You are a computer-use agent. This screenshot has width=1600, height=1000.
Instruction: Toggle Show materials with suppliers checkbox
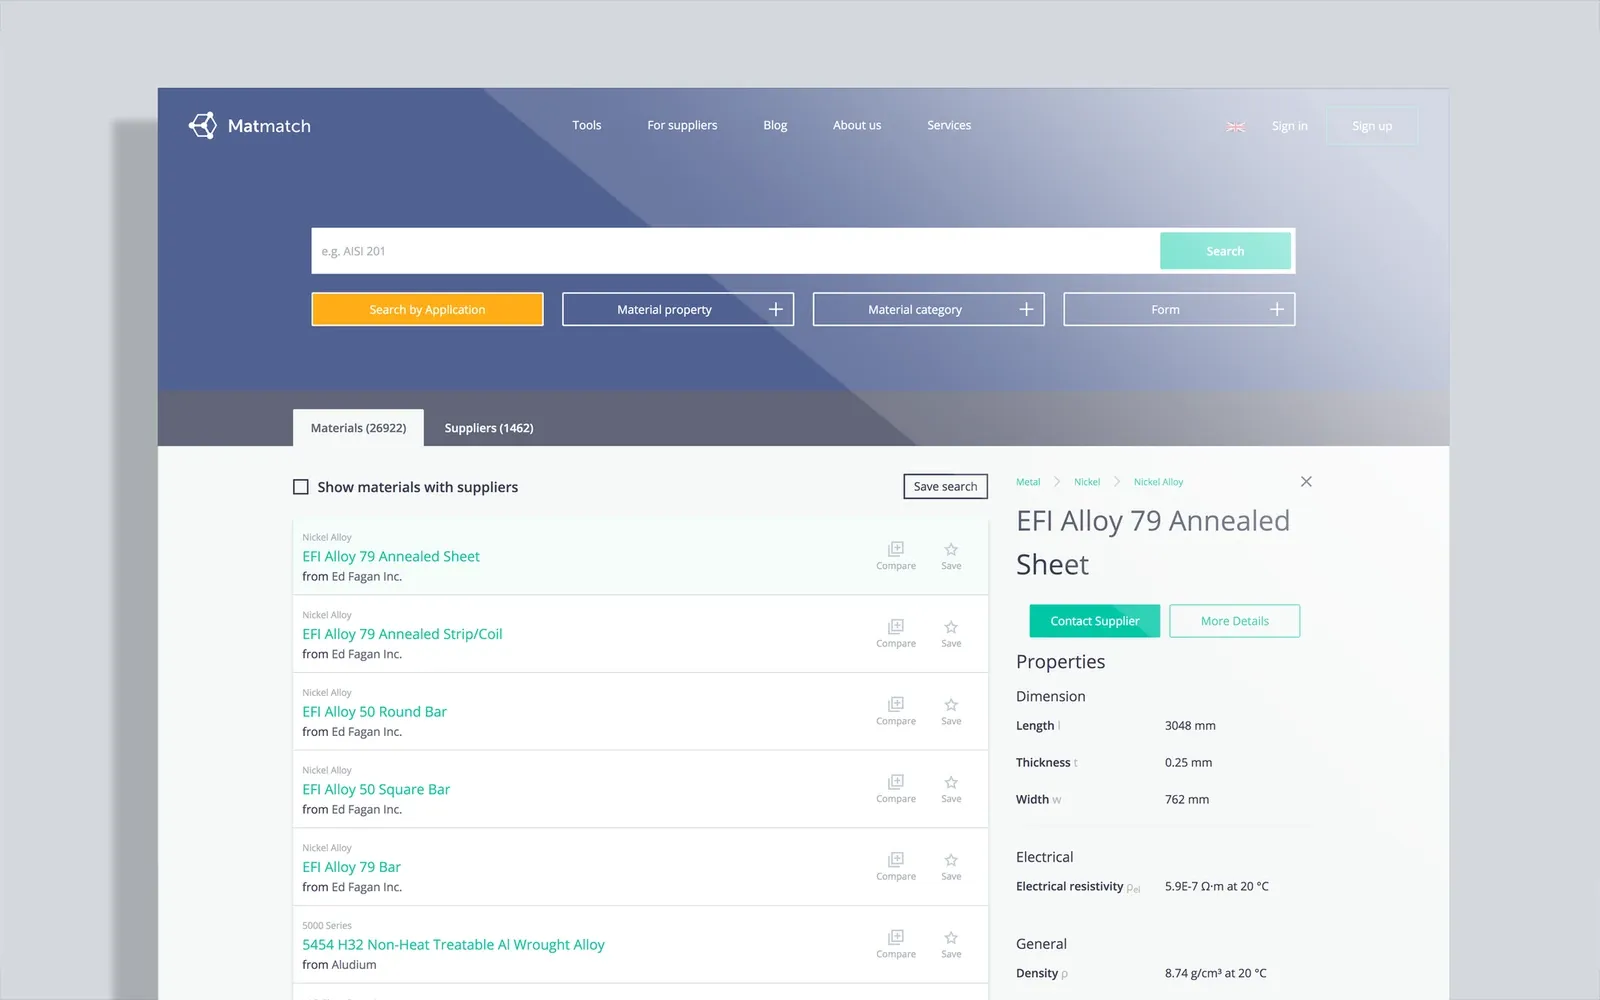pos(300,487)
